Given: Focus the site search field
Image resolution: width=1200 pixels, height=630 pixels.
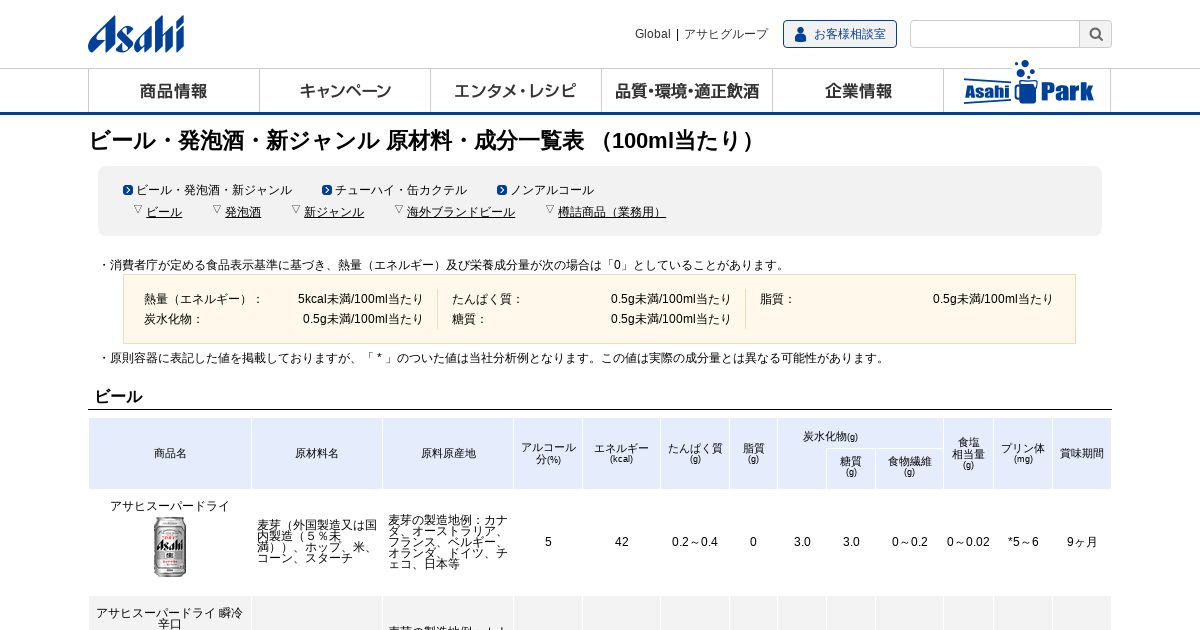Looking at the screenshot, I should 995,34.
